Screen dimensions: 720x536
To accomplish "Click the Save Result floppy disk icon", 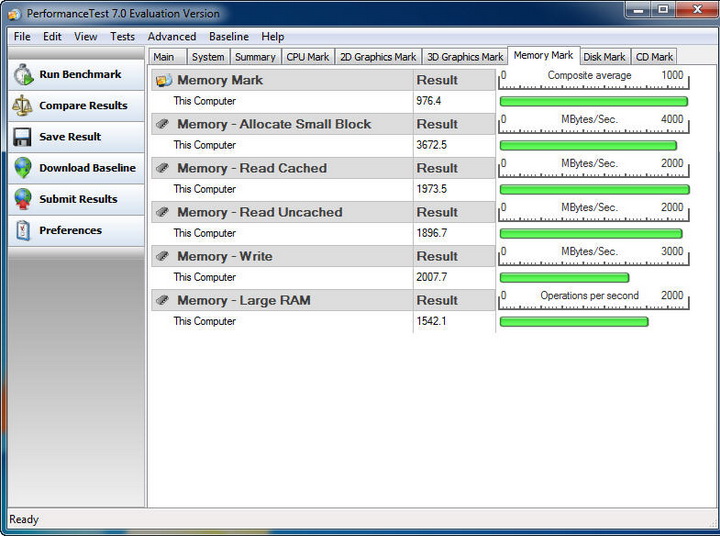I will pyautogui.click(x=22, y=137).
